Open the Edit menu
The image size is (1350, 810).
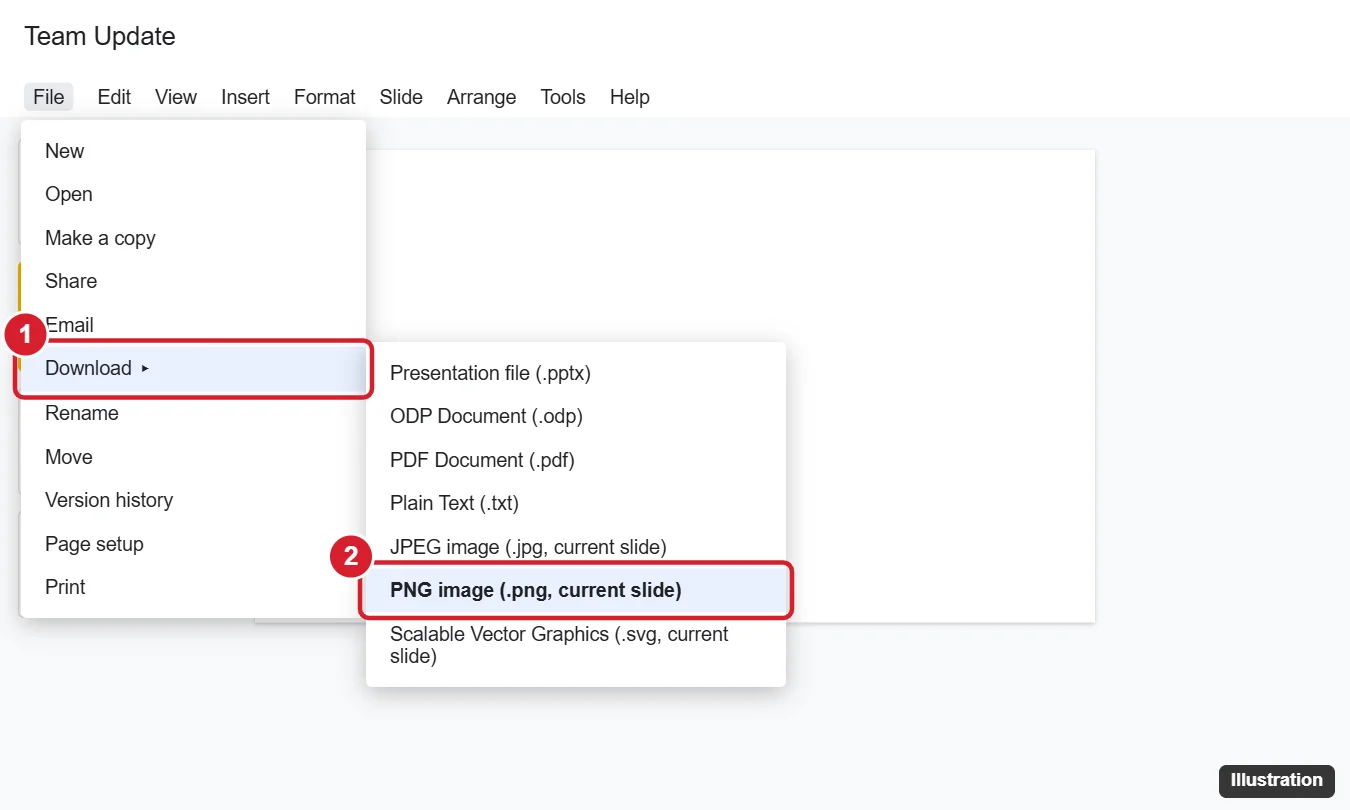[x=114, y=97]
